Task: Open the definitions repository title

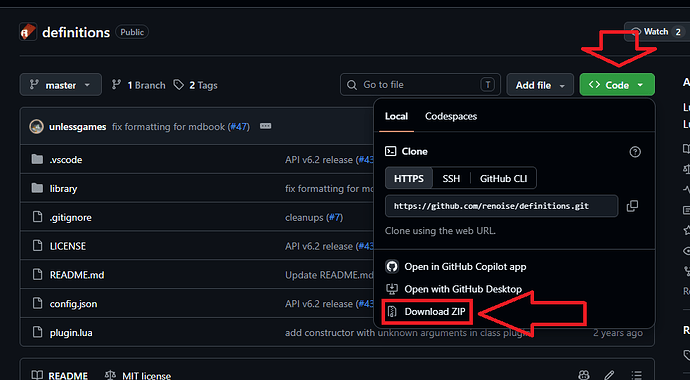Action: (x=76, y=33)
